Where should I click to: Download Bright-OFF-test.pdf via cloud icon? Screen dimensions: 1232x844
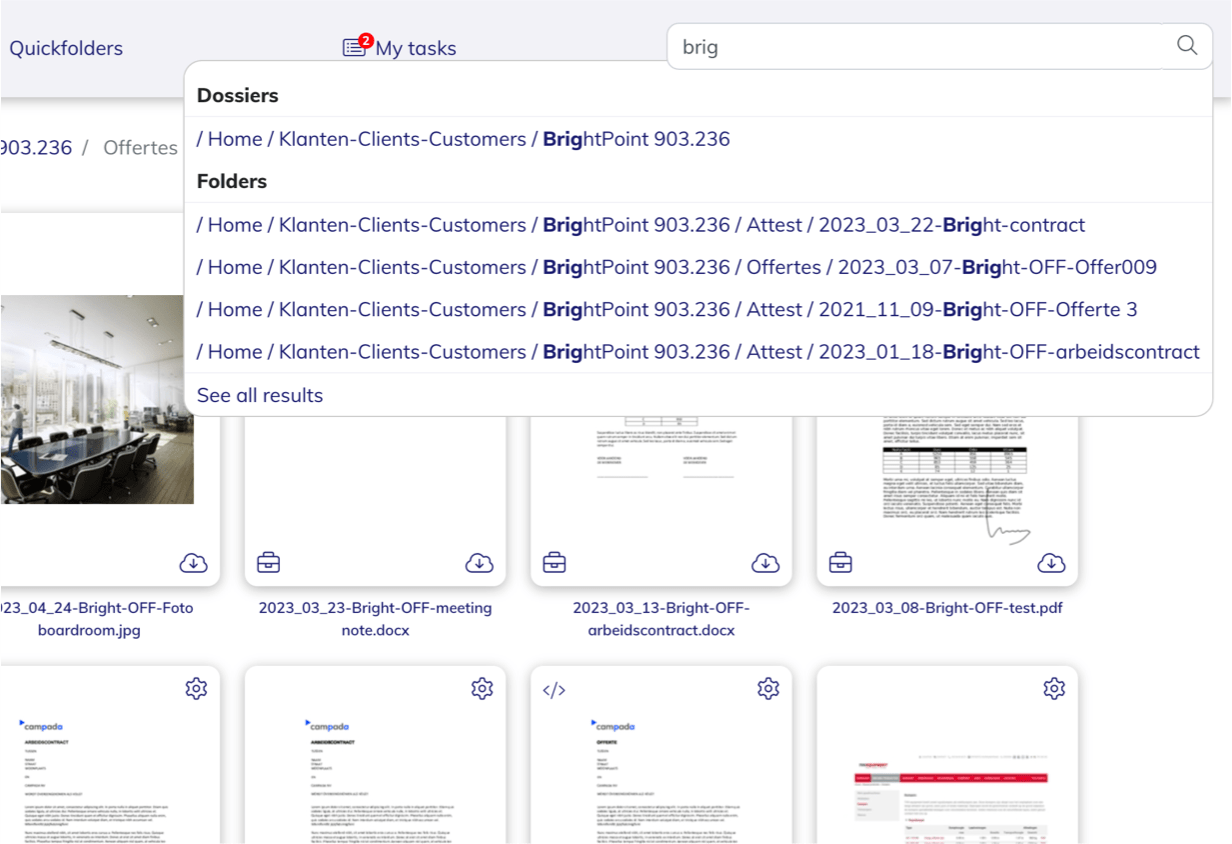point(1051,563)
